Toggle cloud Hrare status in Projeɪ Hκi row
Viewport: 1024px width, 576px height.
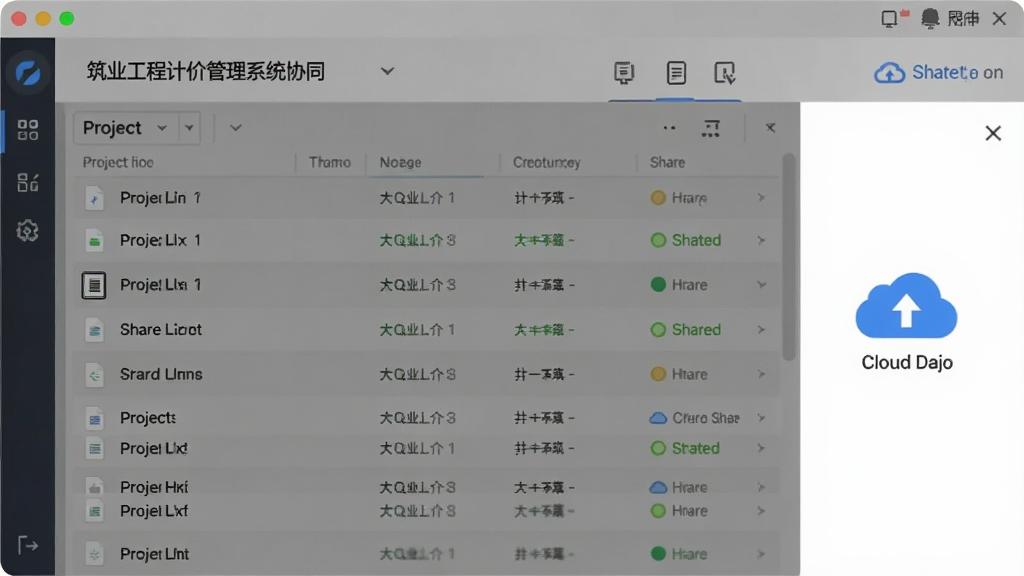click(679, 487)
